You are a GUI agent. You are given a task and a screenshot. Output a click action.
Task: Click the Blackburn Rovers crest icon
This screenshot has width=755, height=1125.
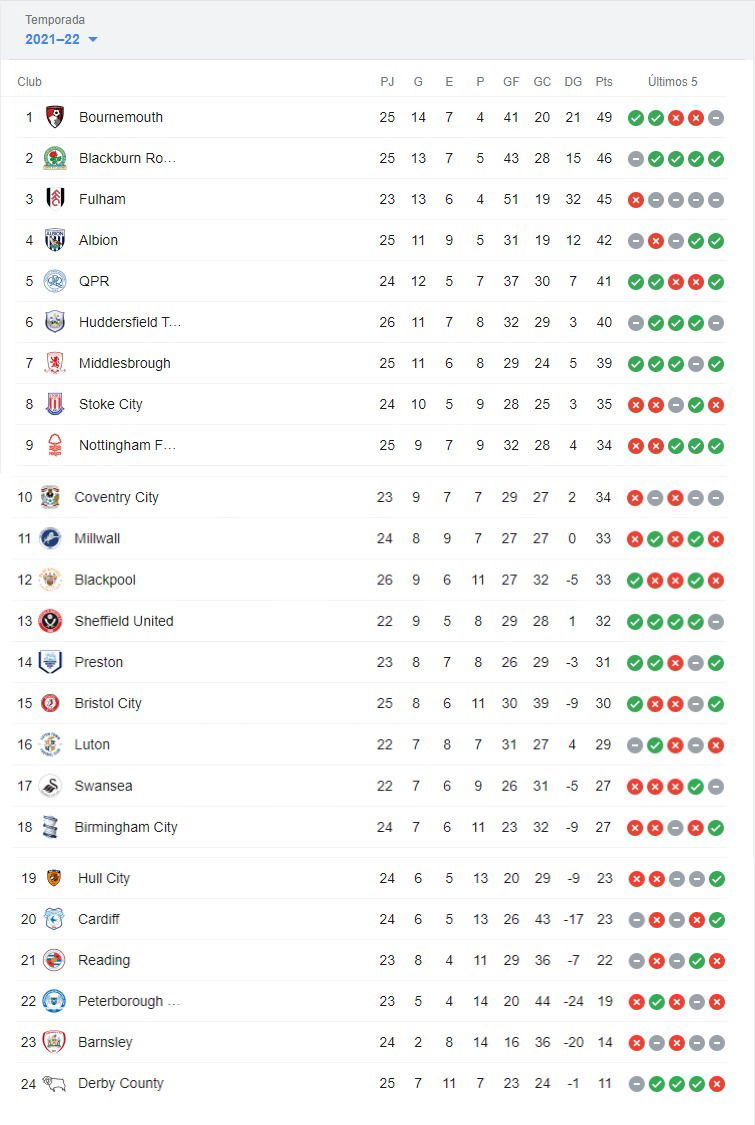[55, 158]
